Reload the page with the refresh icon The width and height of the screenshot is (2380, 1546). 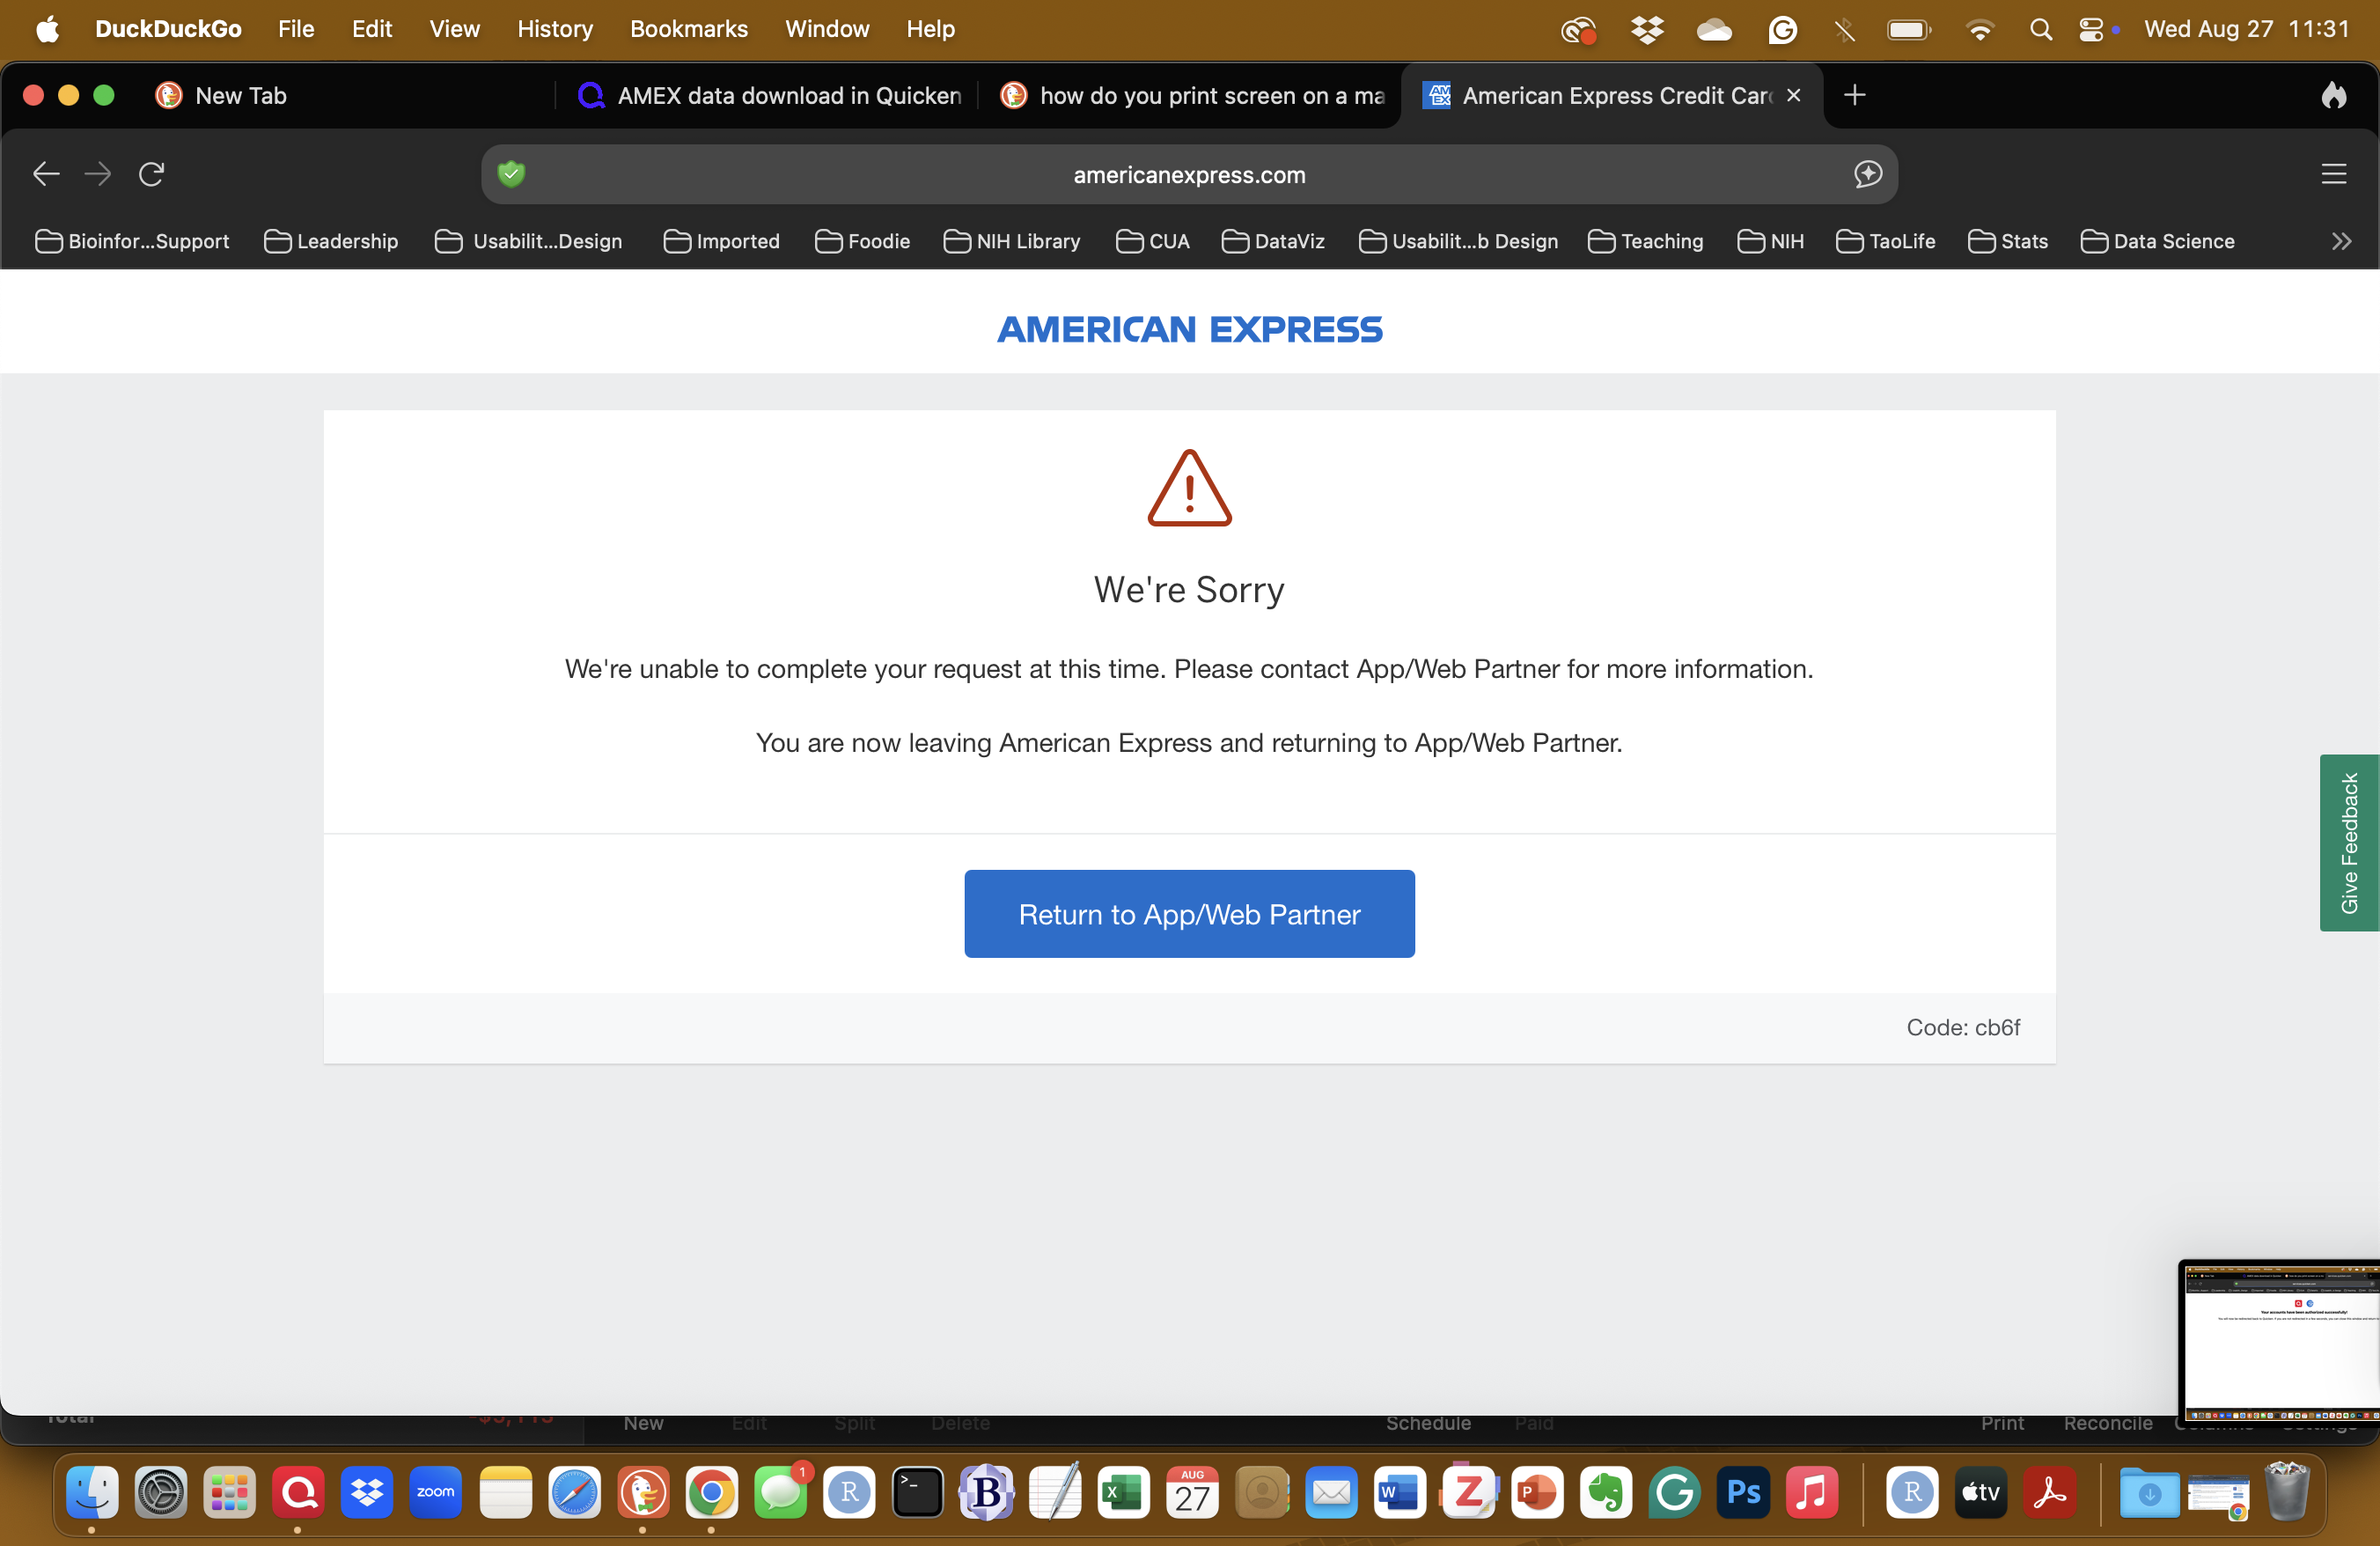[151, 174]
